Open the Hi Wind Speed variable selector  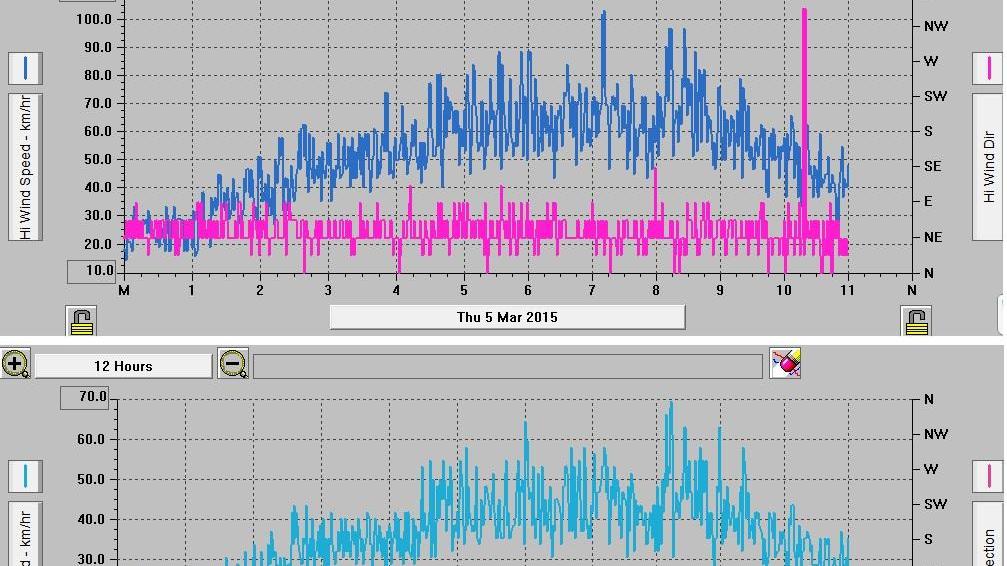pyautogui.click(x=26, y=167)
